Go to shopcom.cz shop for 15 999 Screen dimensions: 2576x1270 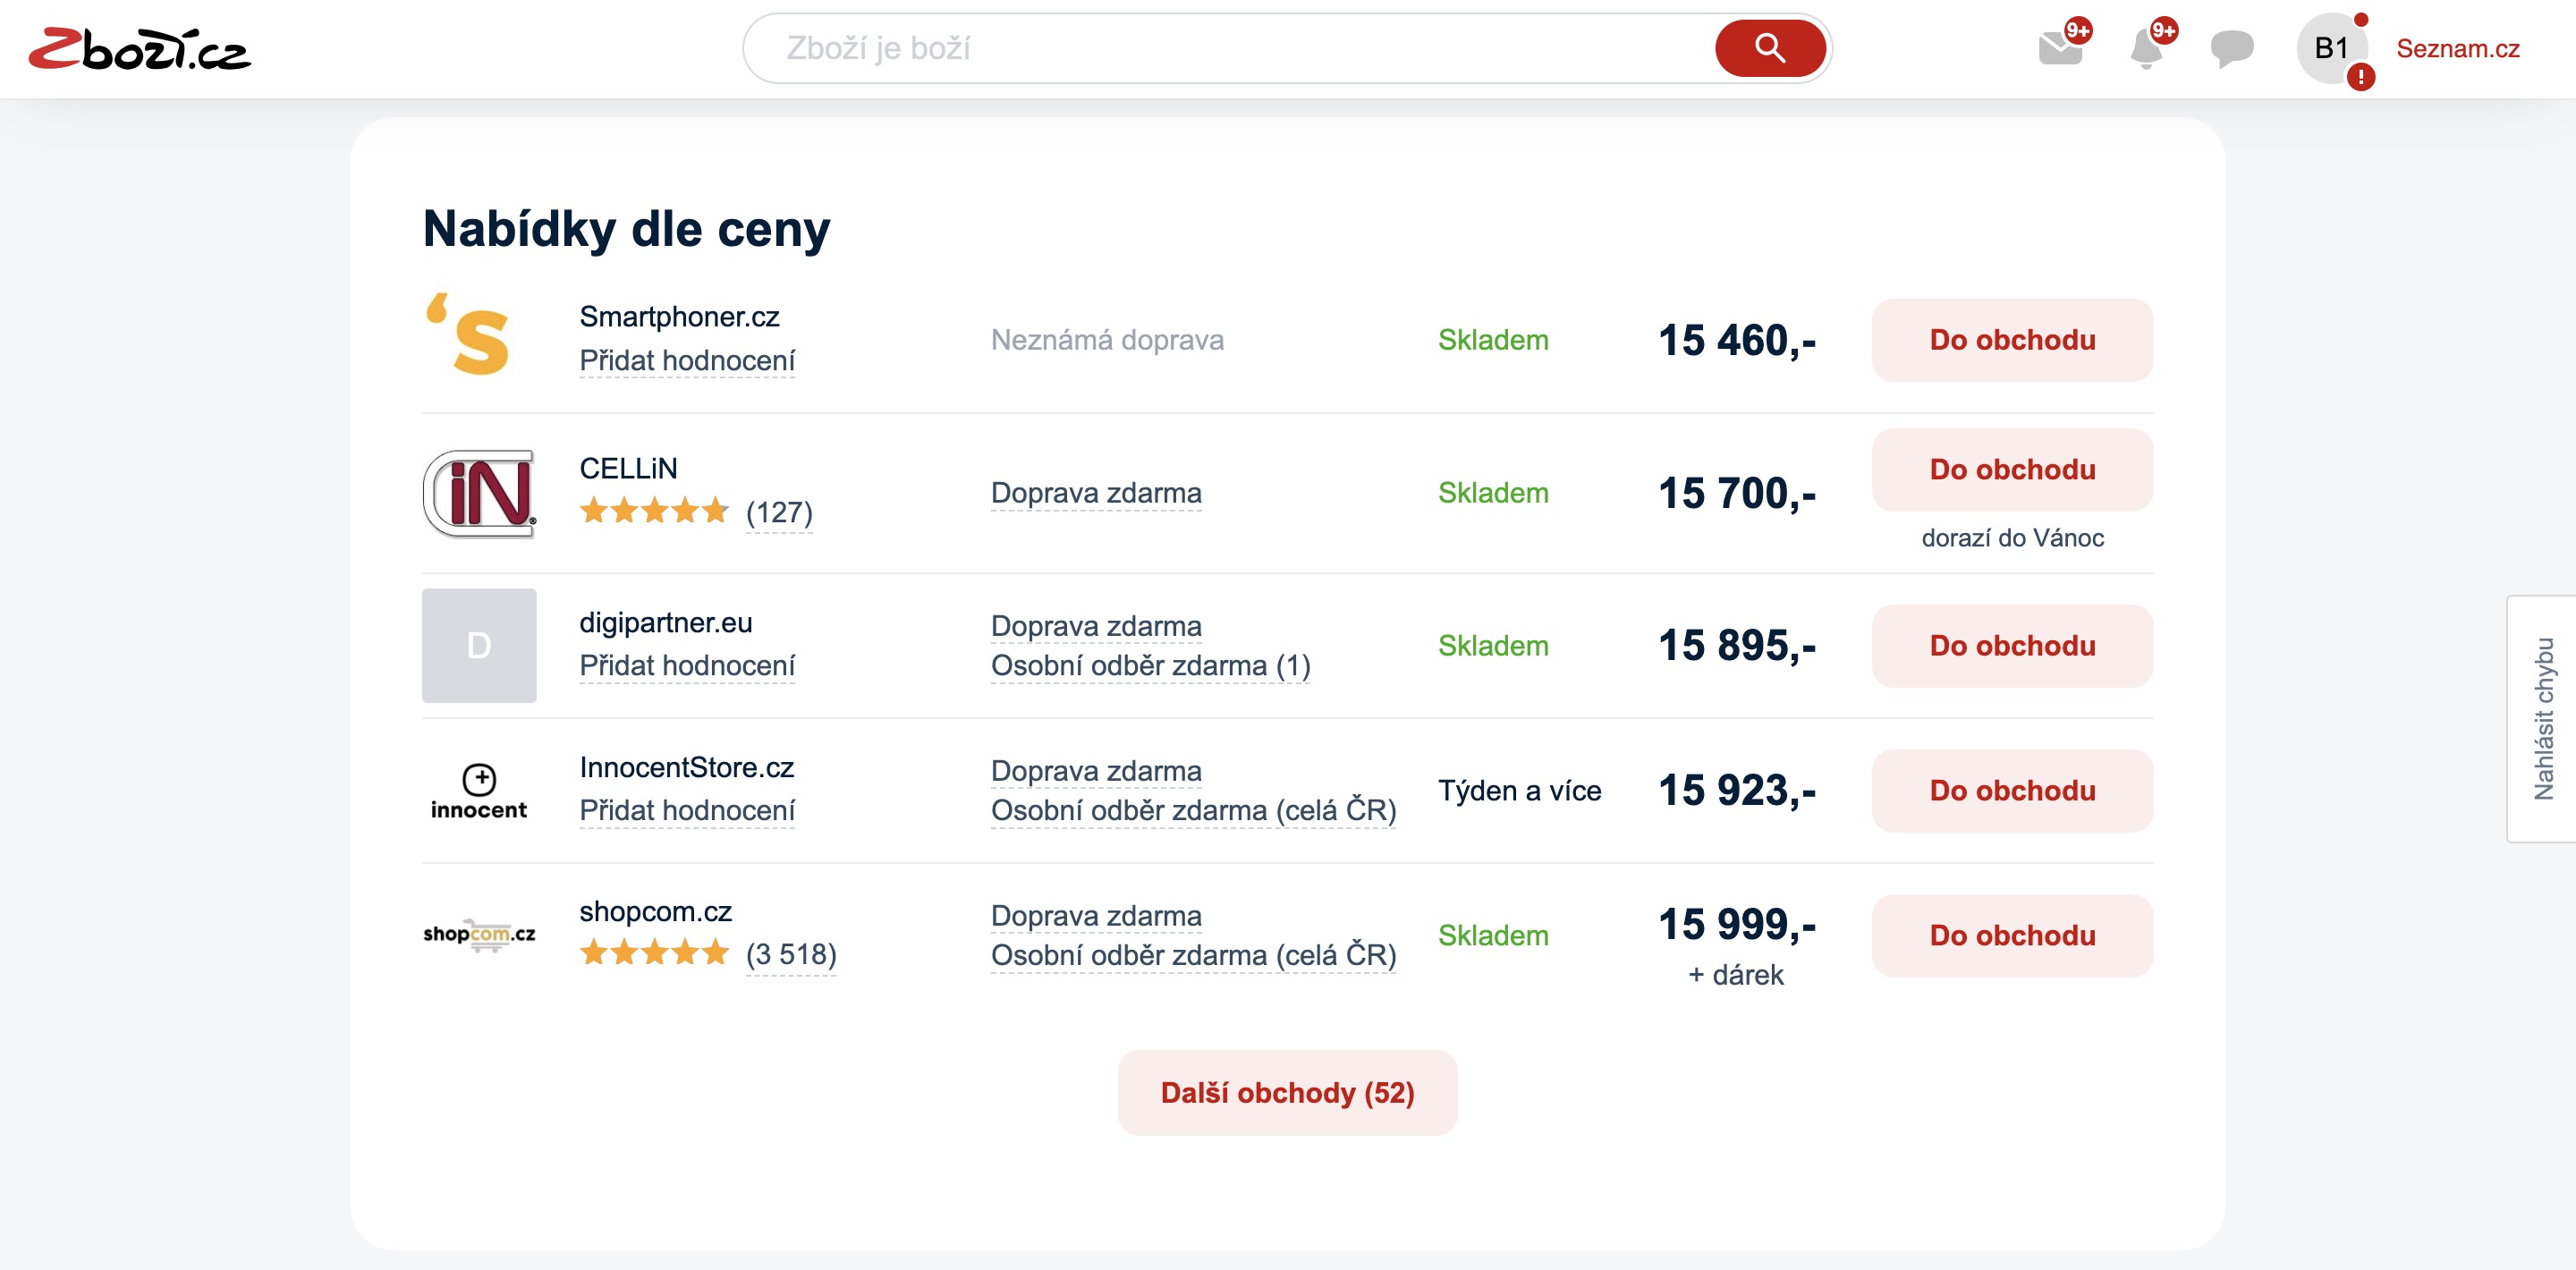[x=2012, y=936]
